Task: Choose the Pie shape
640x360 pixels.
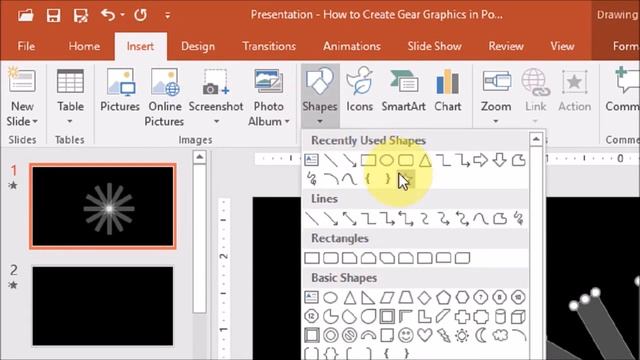Action: pyautogui.click(x=331, y=316)
